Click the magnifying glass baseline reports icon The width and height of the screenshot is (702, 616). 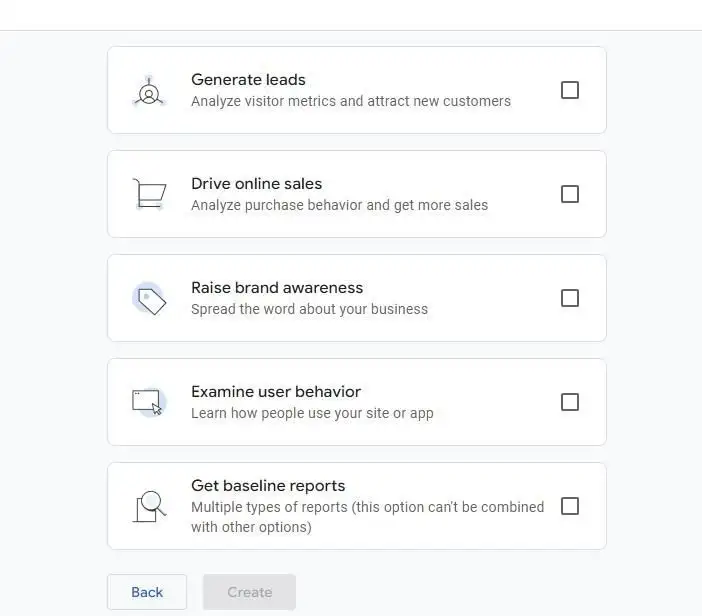click(x=150, y=506)
